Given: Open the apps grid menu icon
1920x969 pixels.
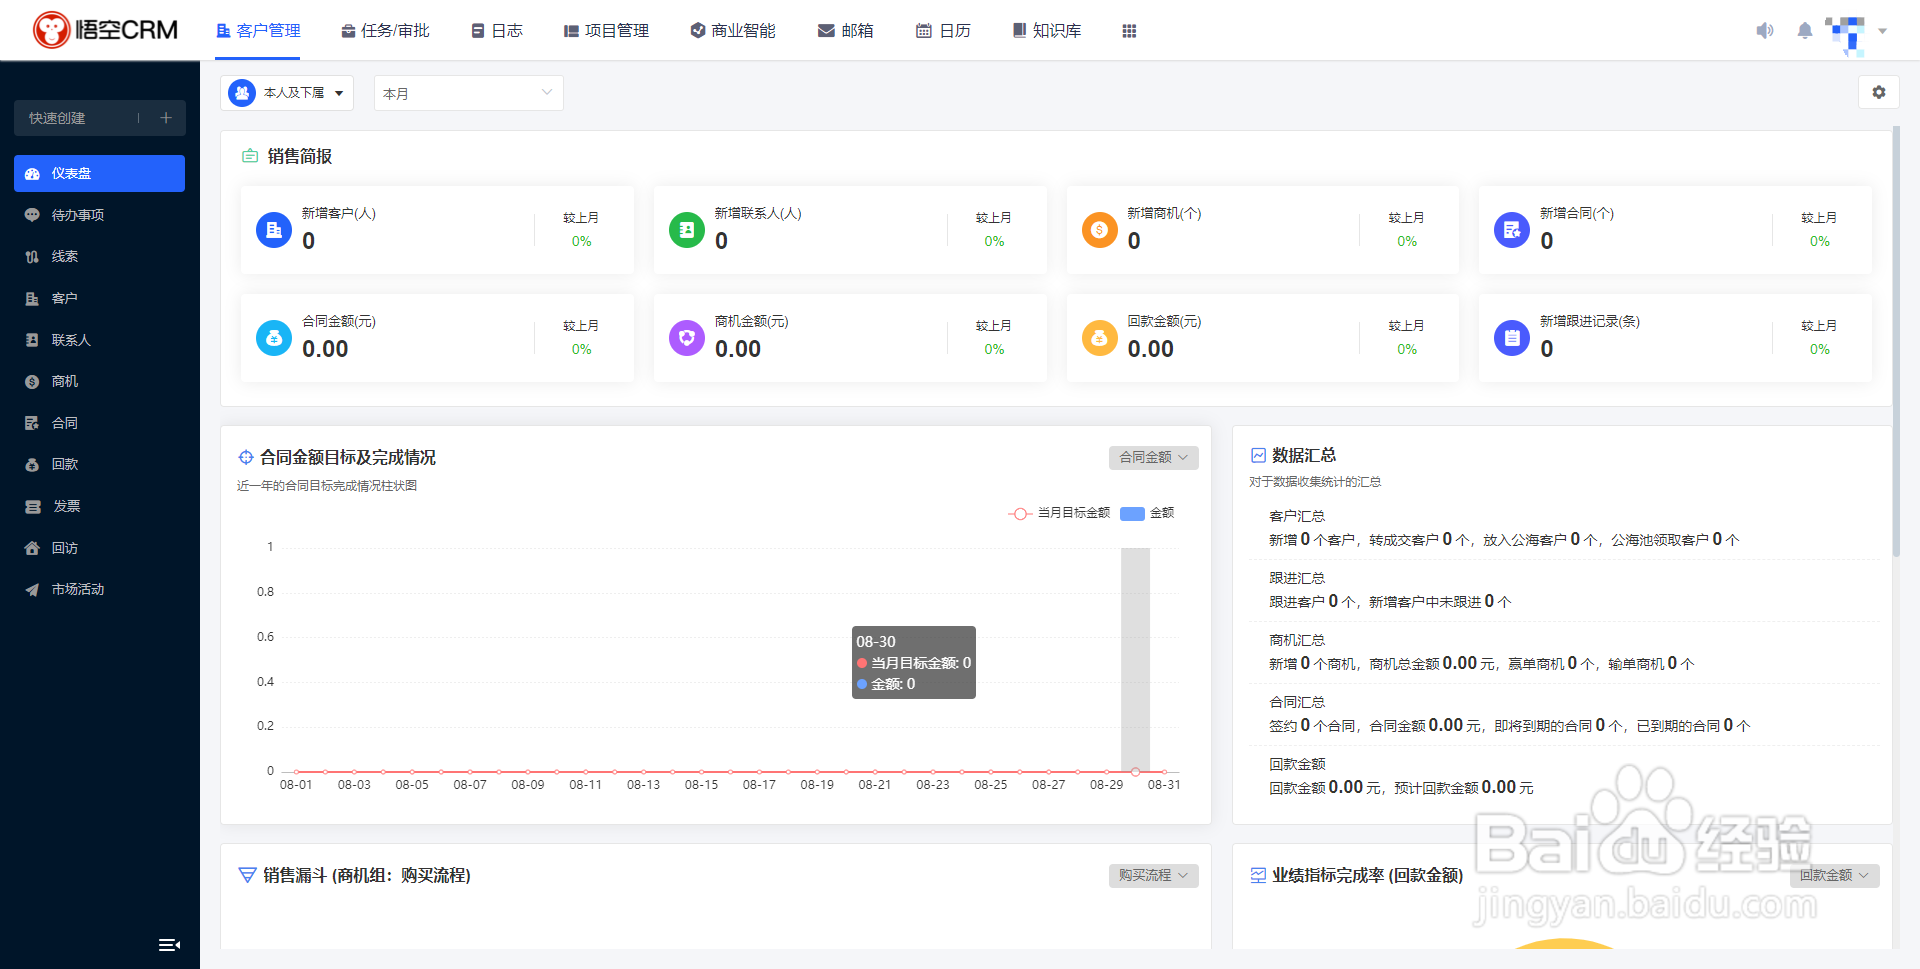Looking at the screenshot, I should pos(1129,31).
